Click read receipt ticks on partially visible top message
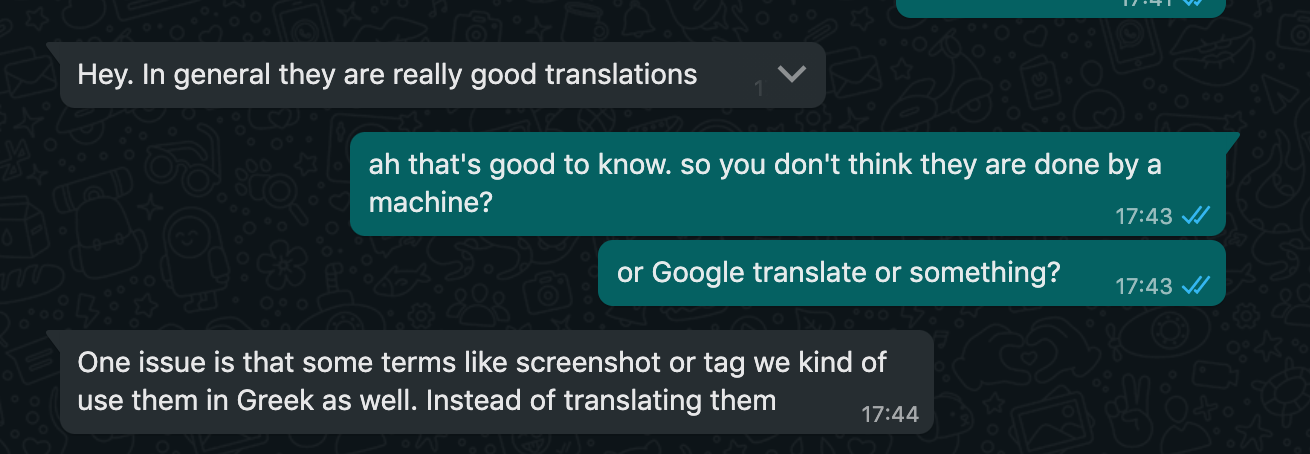This screenshot has height=454, width=1310. [1196, 3]
